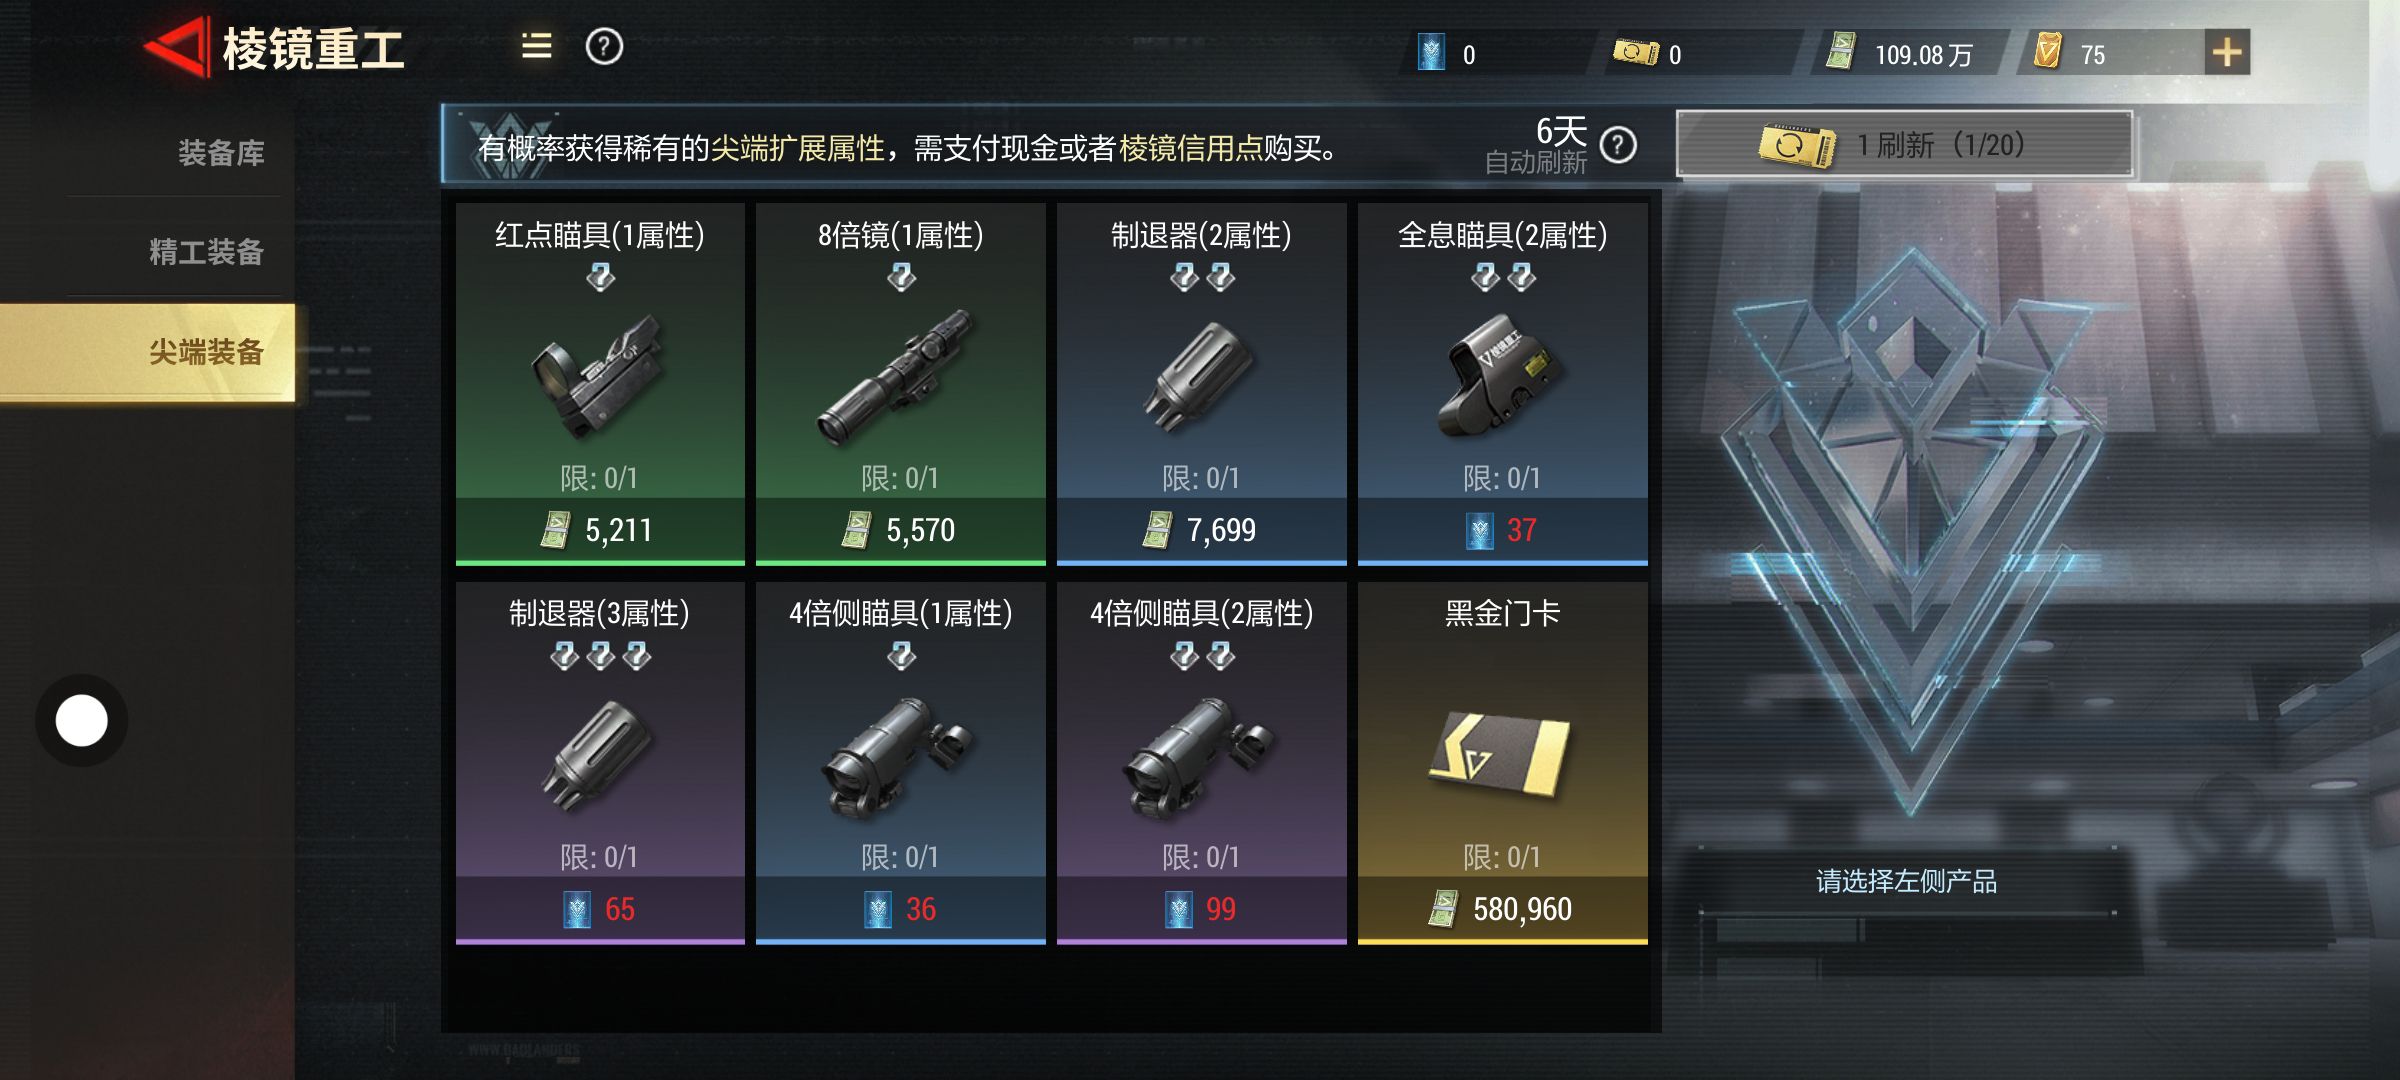The height and width of the screenshot is (1080, 2400).
Task: Select the 红点瞄具(1属性) item card
Action: [x=600, y=384]
